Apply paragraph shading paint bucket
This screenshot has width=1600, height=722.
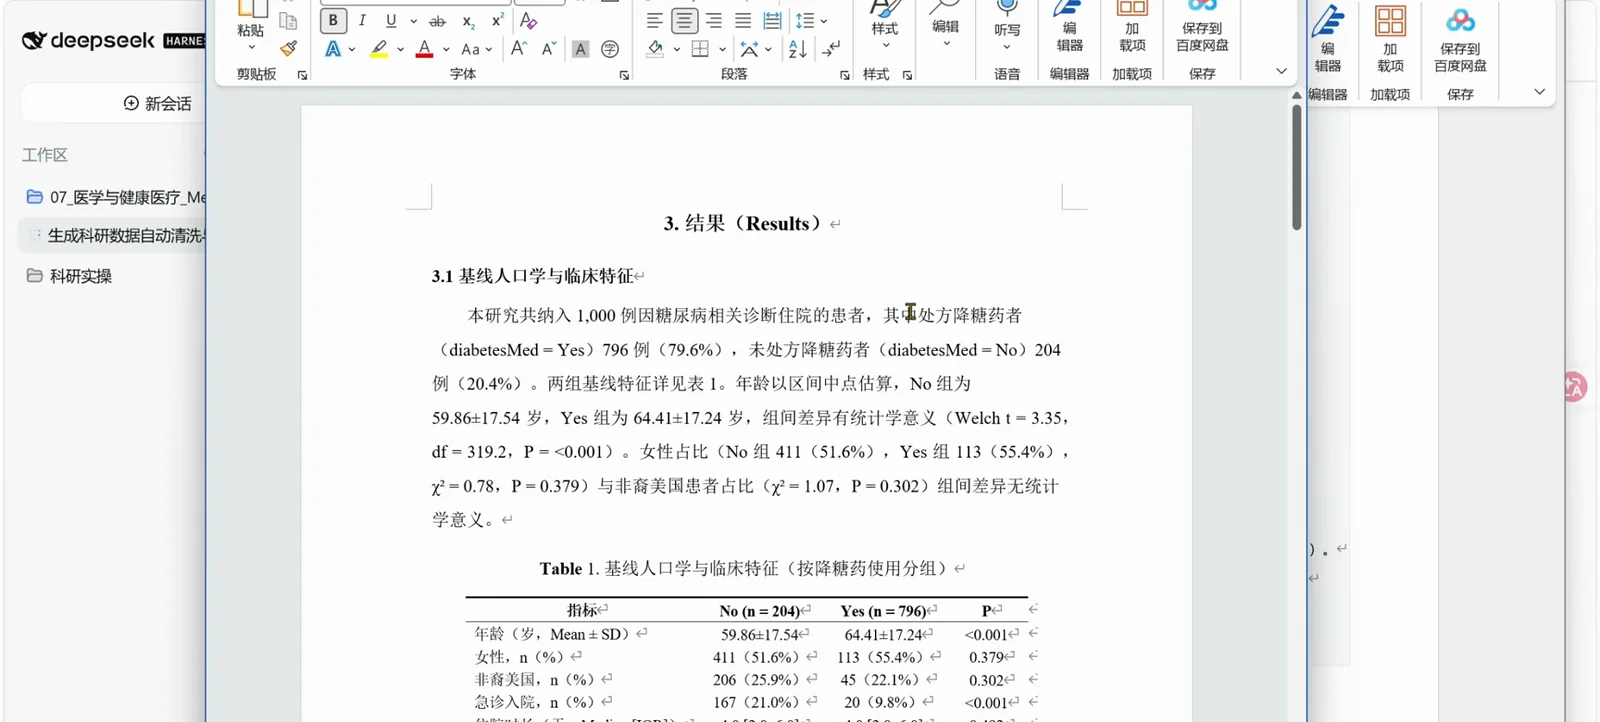coord(655,49)
